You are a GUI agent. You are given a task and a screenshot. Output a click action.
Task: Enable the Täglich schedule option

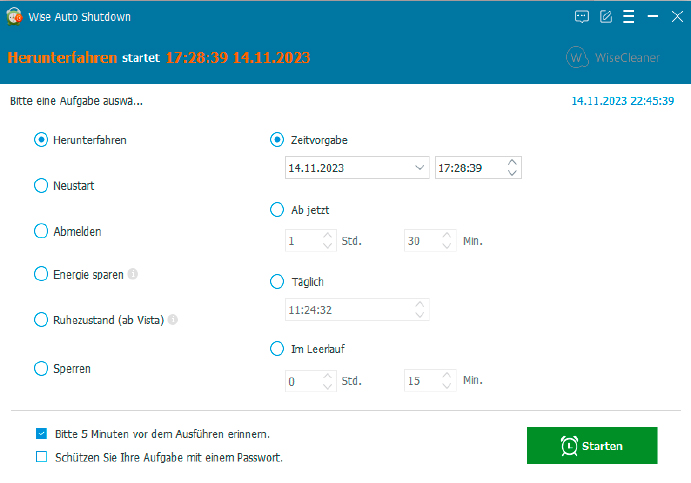[x=277, y=282]
